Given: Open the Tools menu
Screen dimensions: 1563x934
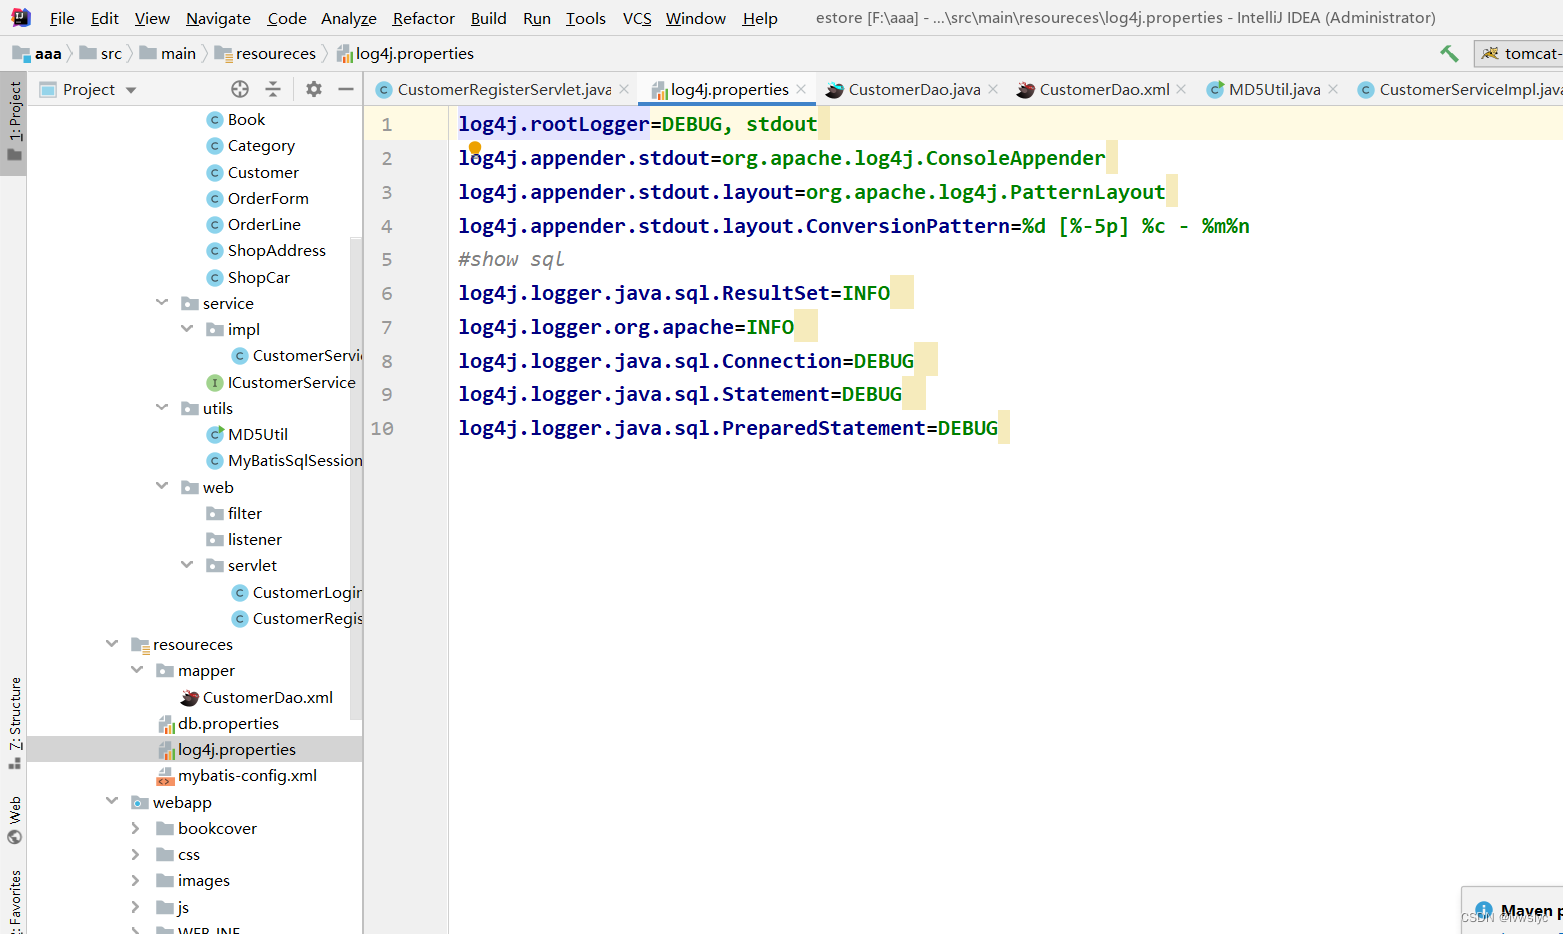Looking at the screenshot, I should [585, 18].
